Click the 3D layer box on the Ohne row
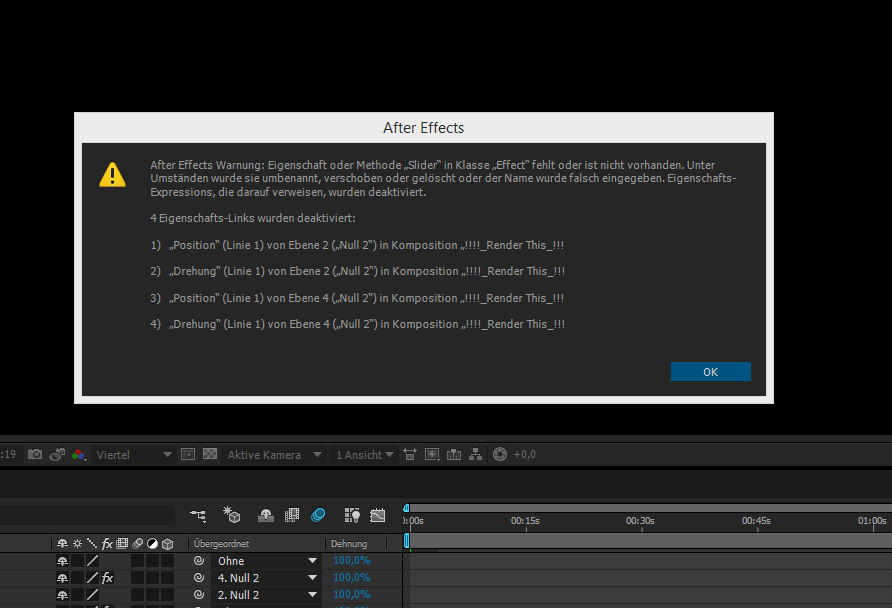 [167, 561]
